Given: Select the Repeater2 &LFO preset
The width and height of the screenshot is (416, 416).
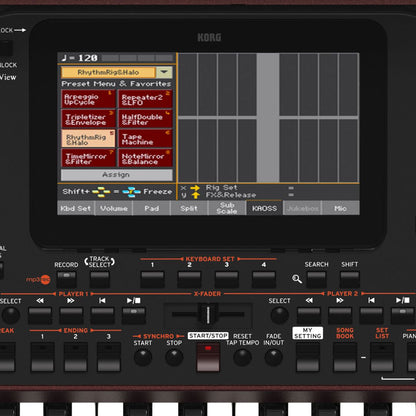Looking at the screenshot, I should click(x=145, y=99).
